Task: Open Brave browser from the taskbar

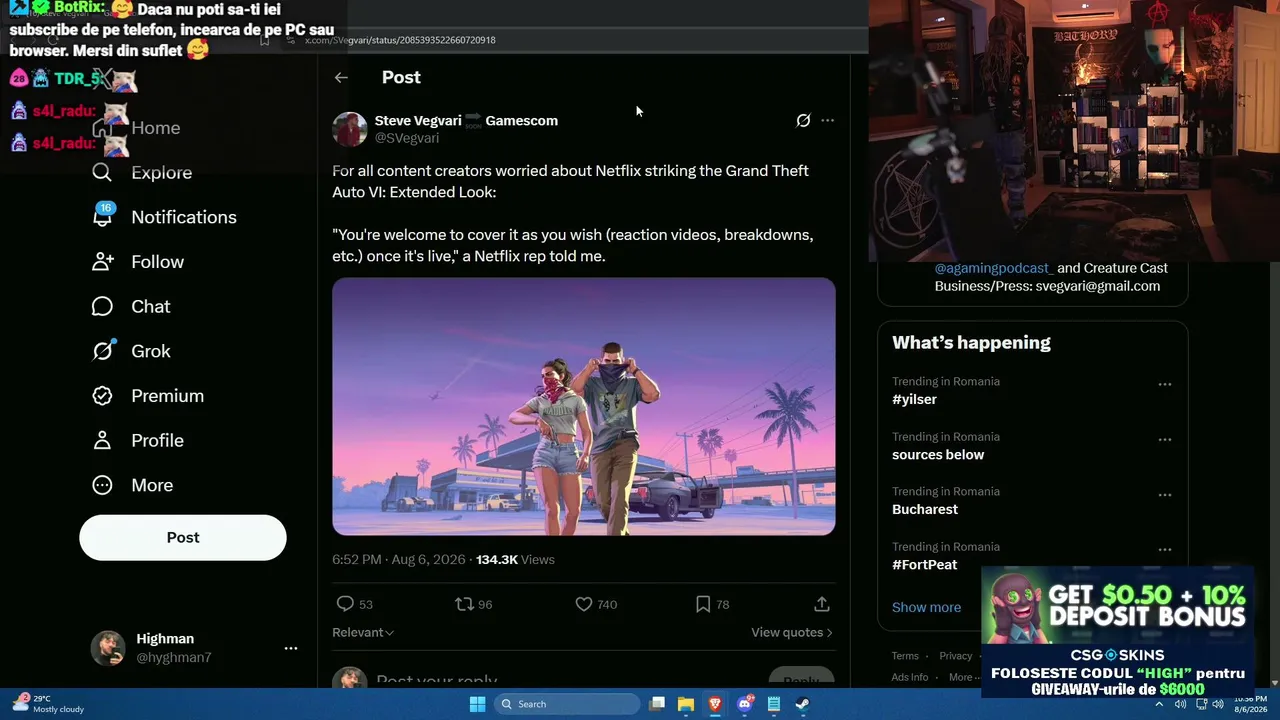Action: (x=715, y=704)
